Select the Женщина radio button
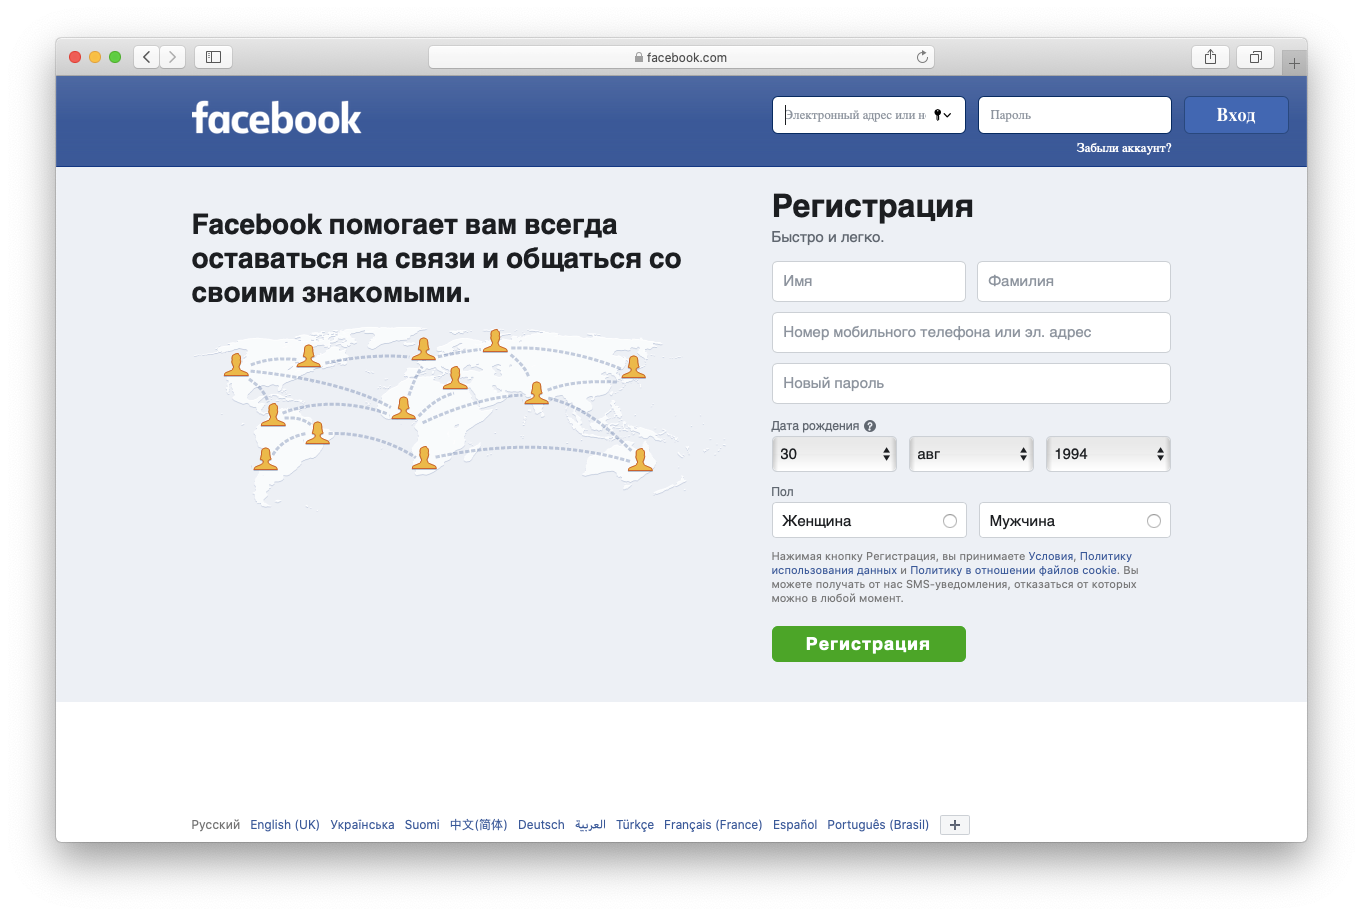Screen dimensions: 1363x916 point(950,521)
